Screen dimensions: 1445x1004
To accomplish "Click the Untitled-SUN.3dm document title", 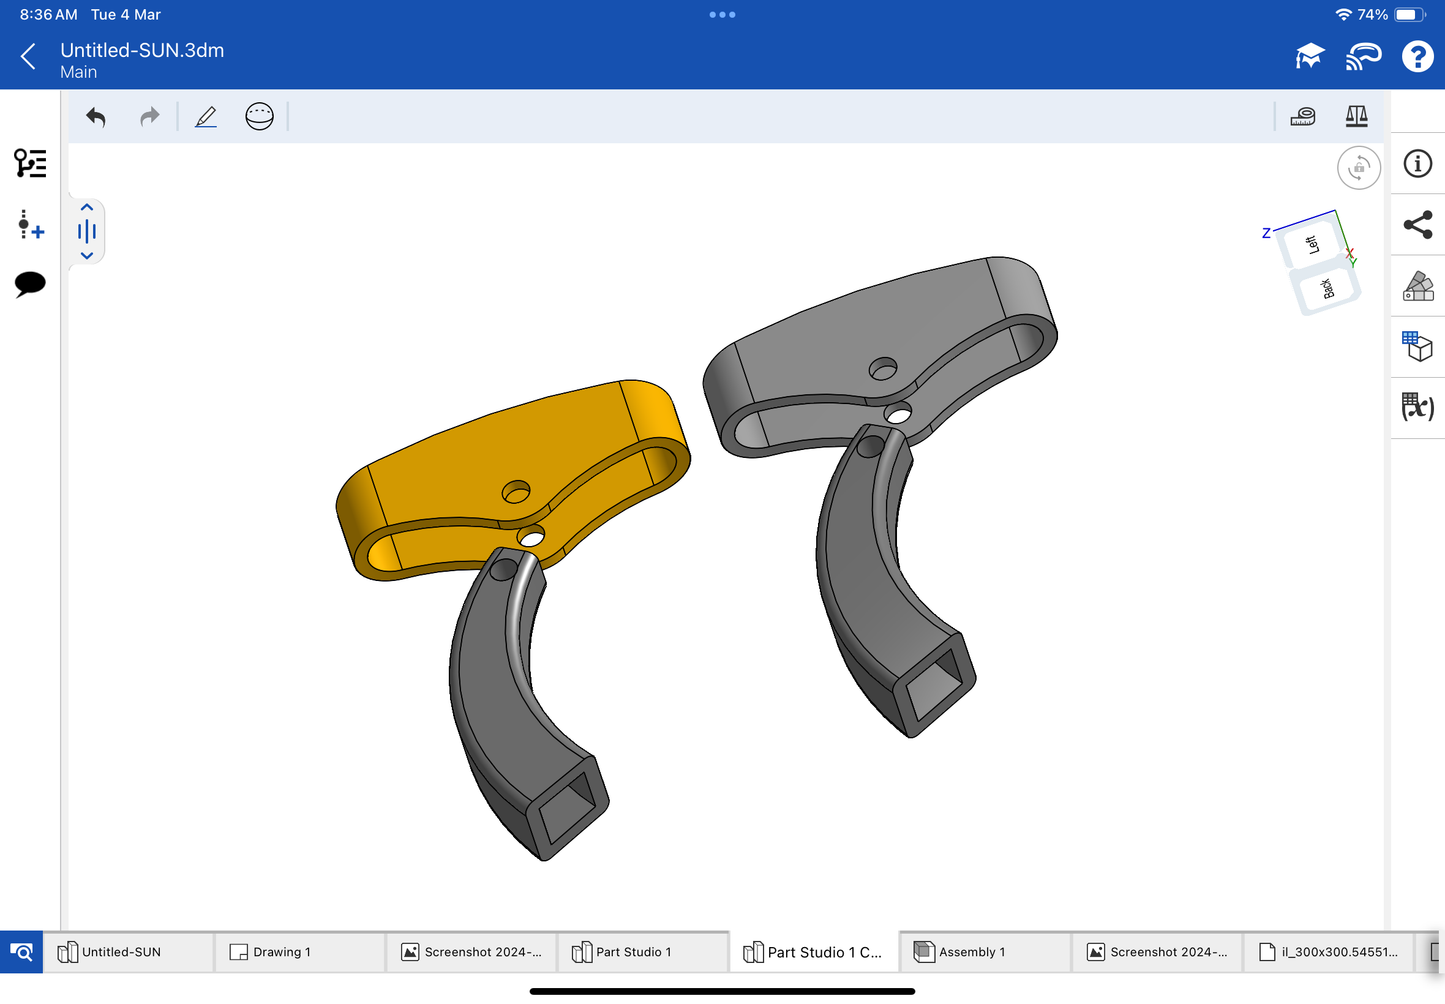I will pyautogui.click(x=142, y=50).
